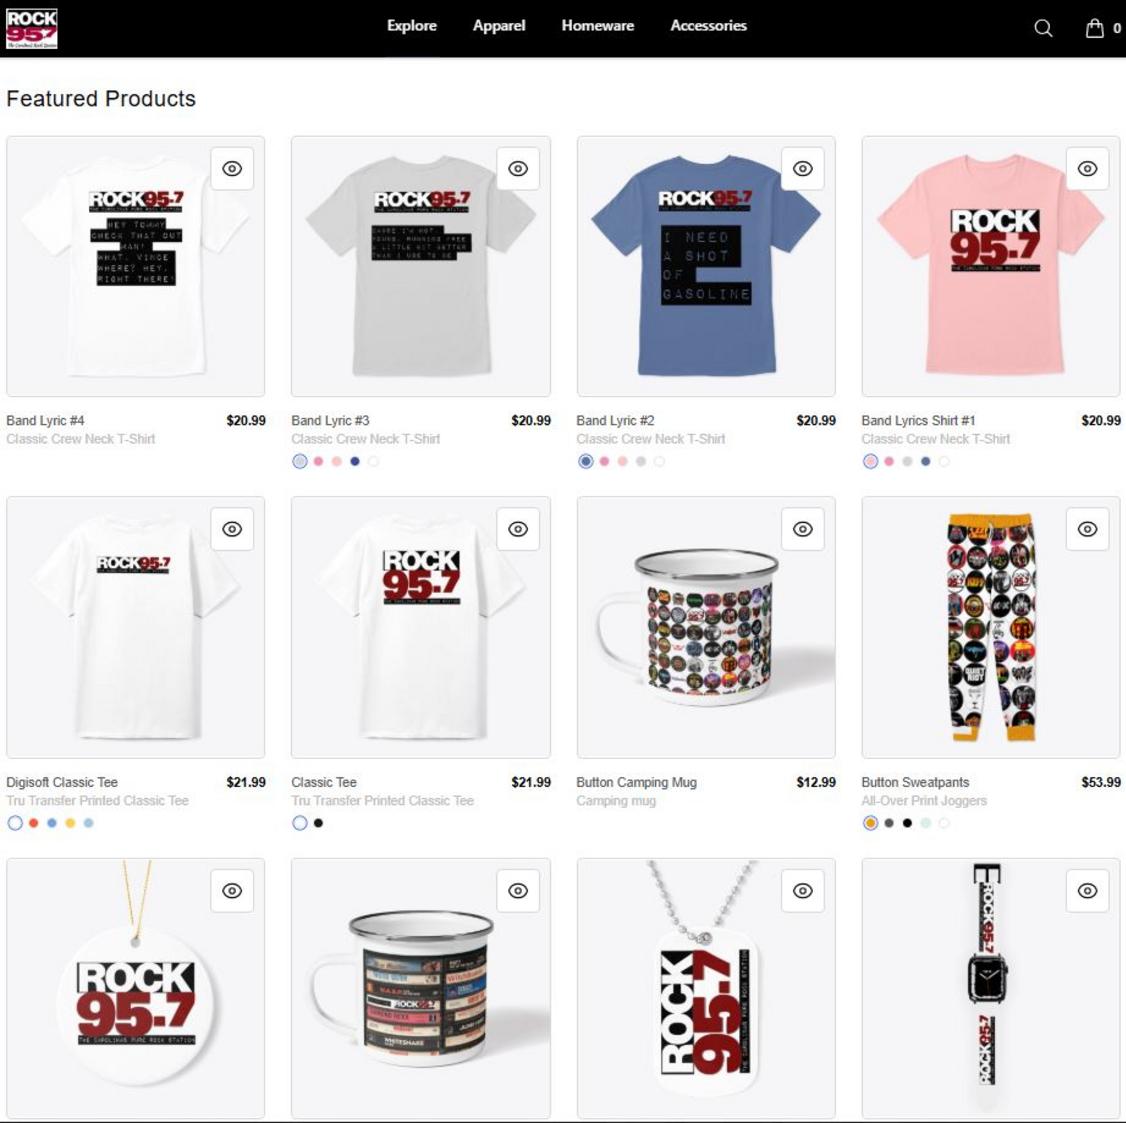Open the Explore menu

(411, 26)
